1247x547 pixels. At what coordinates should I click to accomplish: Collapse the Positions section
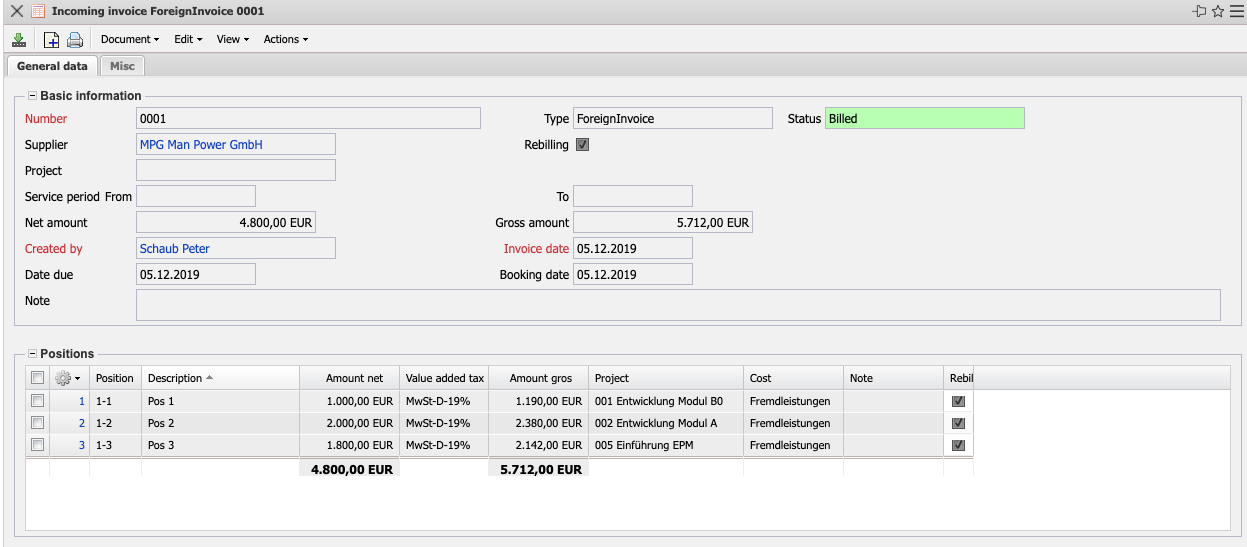click(x=32, y=354)
